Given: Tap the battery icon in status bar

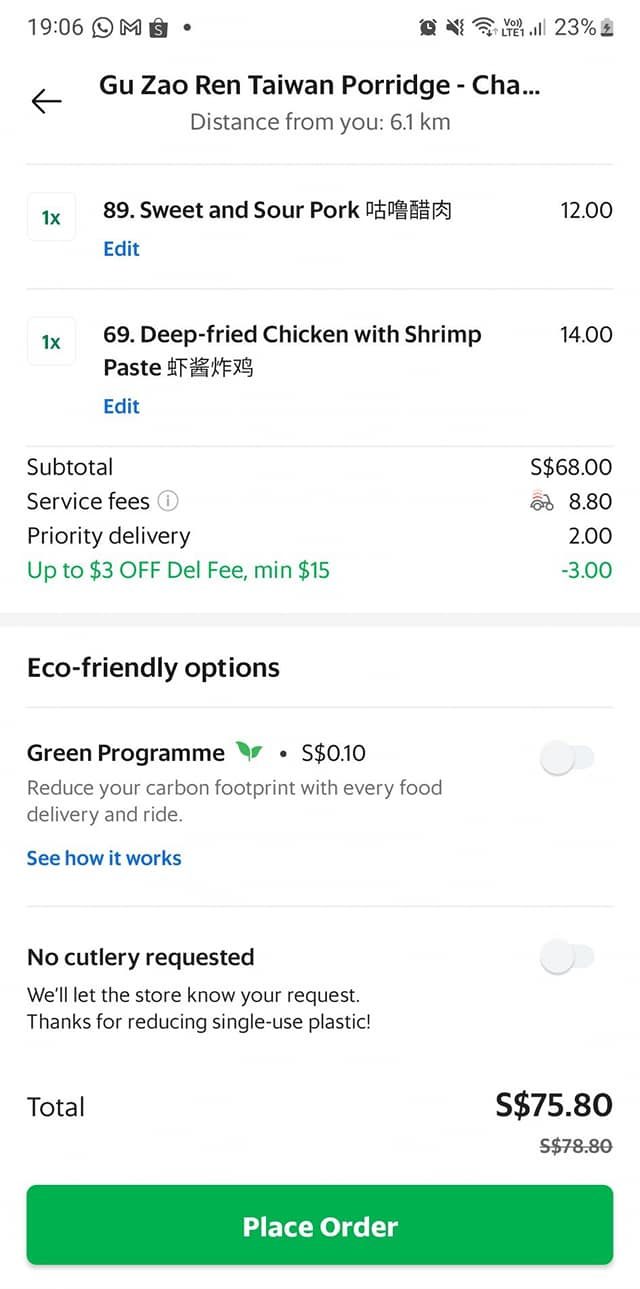Looking at the screenshot, I should pos(606,28).
